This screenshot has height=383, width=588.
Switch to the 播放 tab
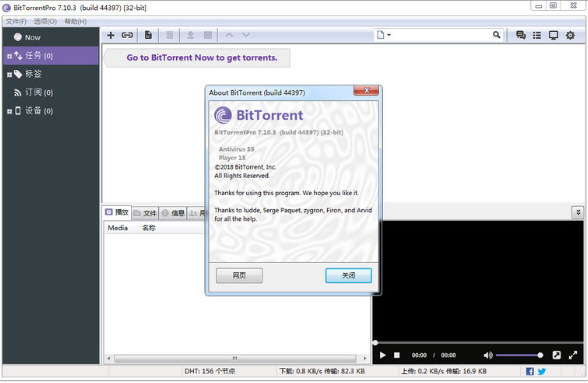117,213
